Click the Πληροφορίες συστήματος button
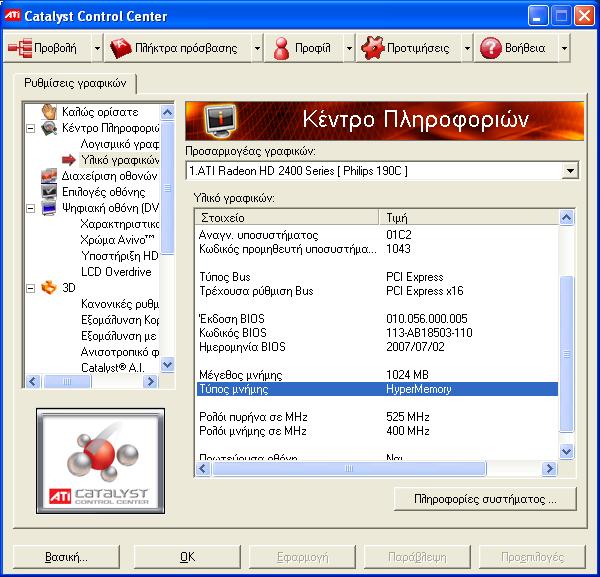This screenshot has height=577, width=600. (x=485, y=499)
